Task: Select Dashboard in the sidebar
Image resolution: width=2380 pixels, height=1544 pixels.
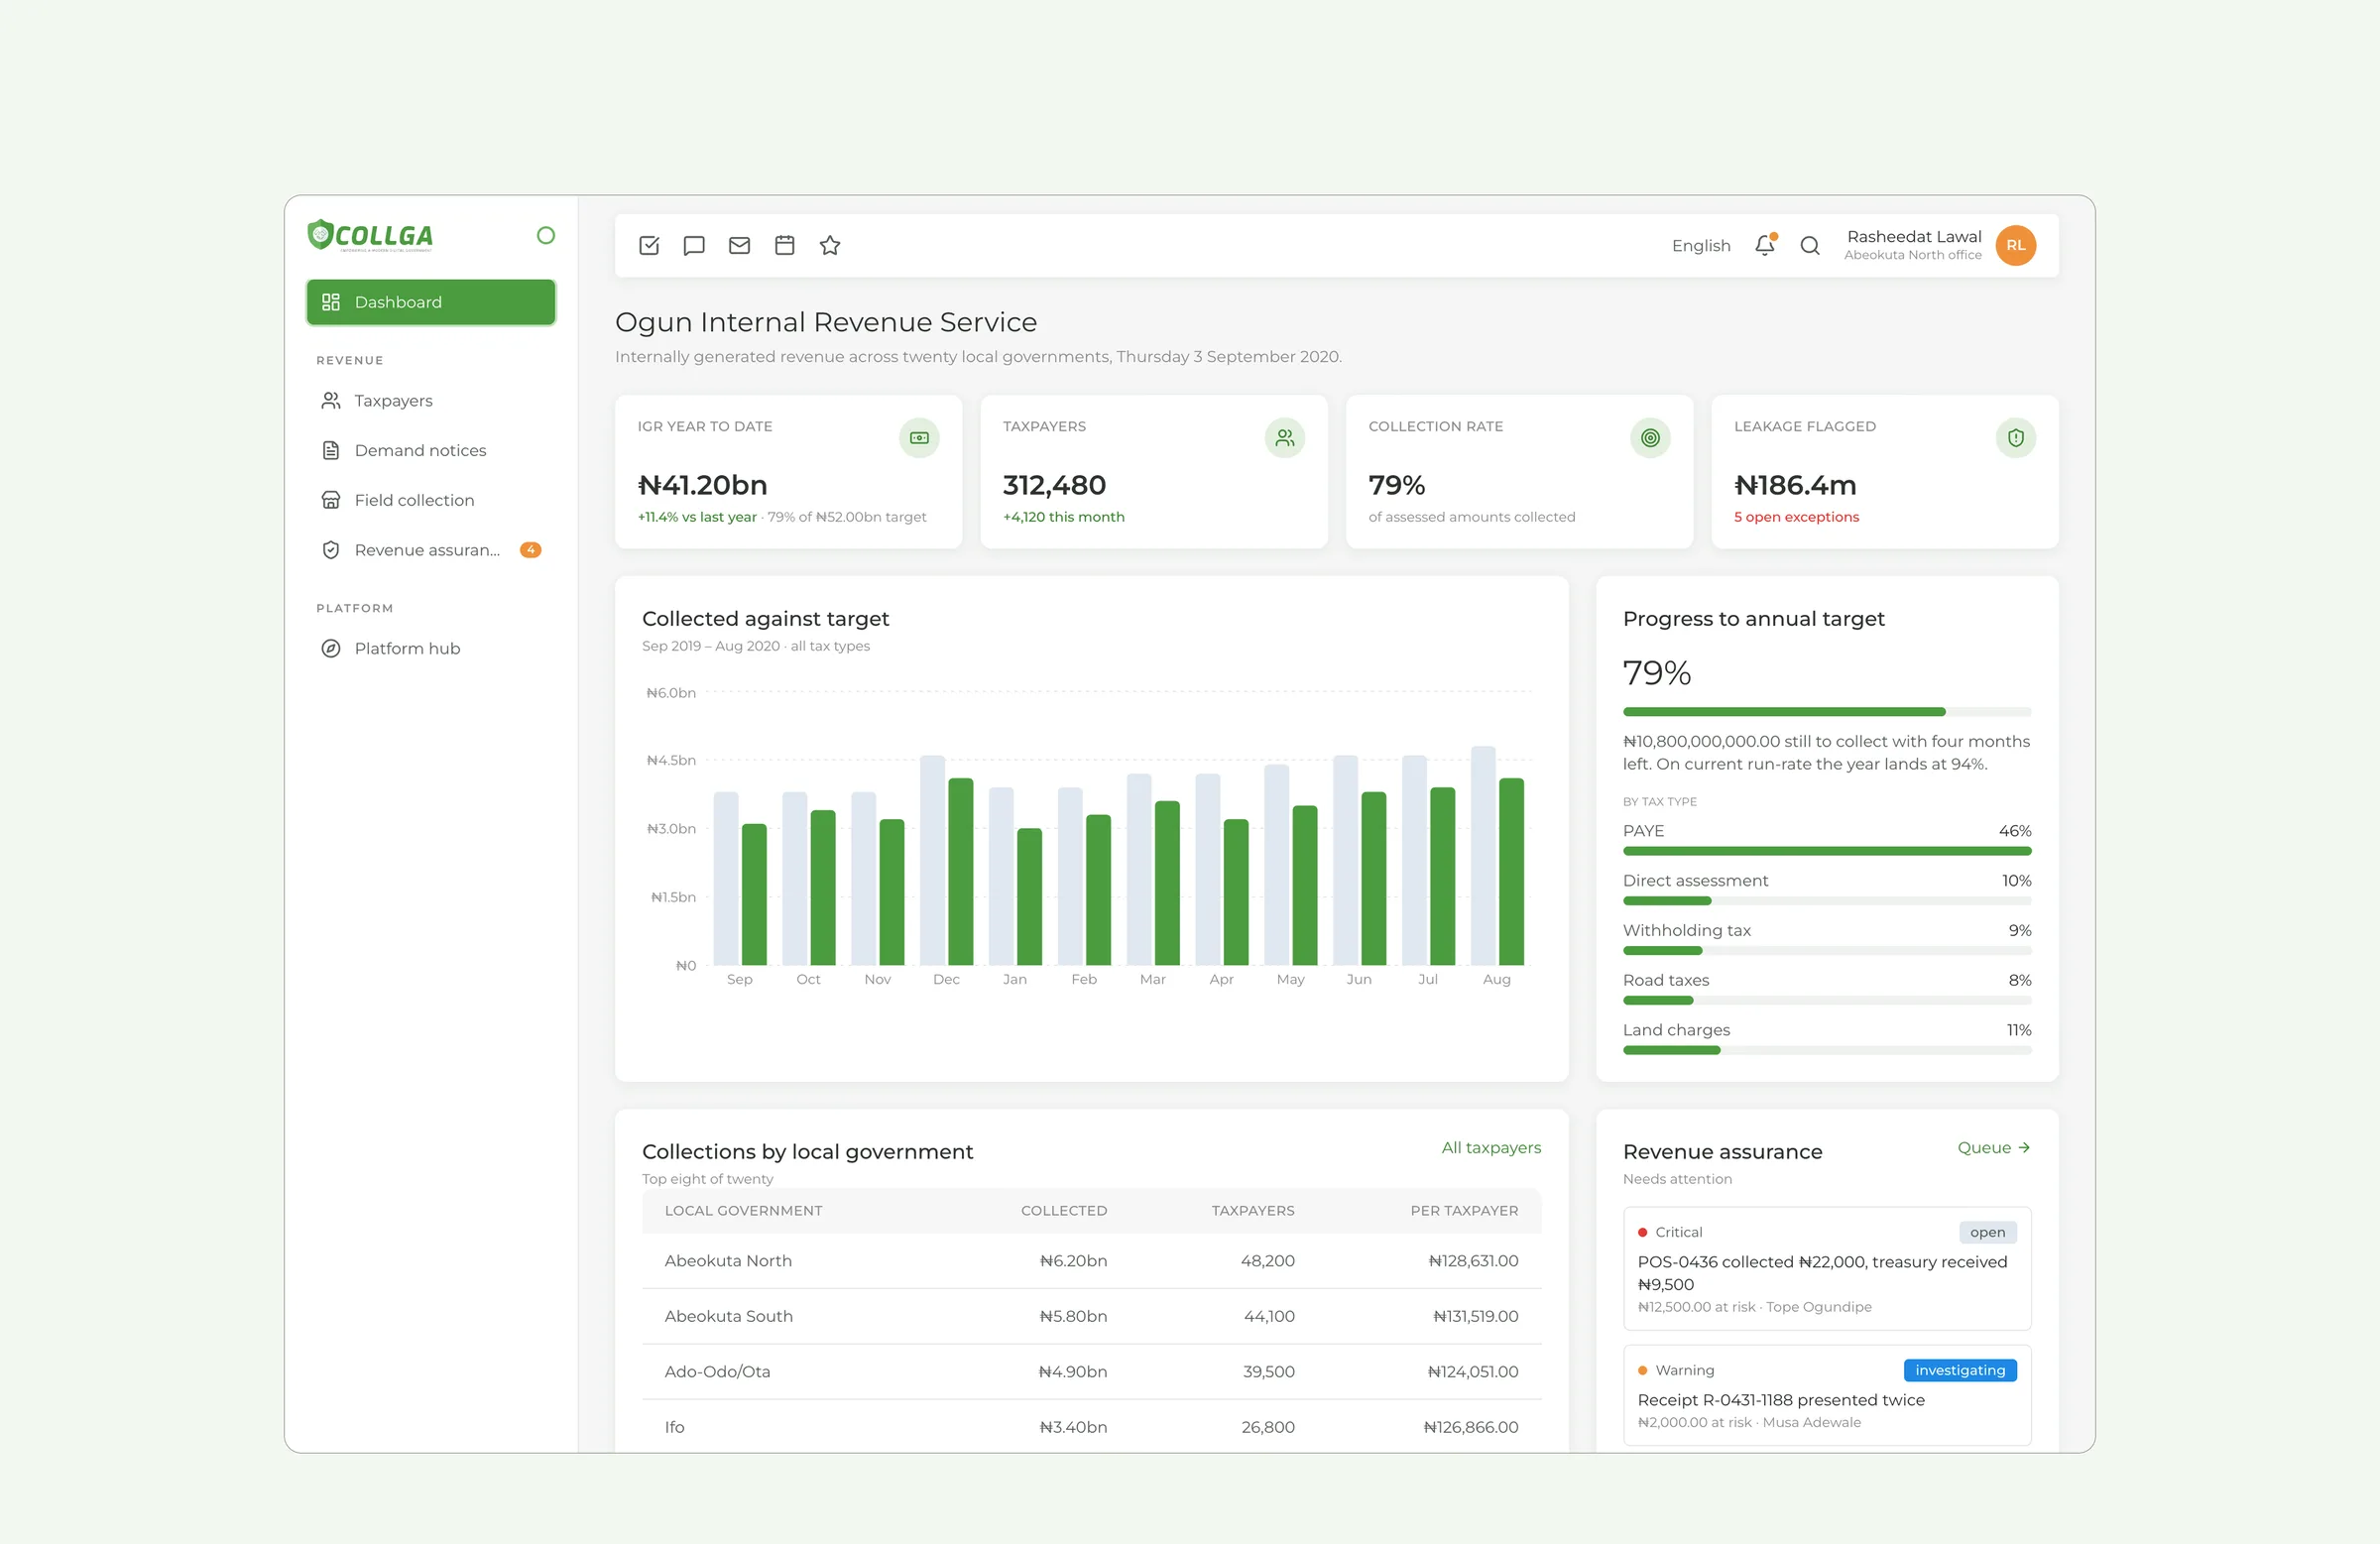Action: 431,302
